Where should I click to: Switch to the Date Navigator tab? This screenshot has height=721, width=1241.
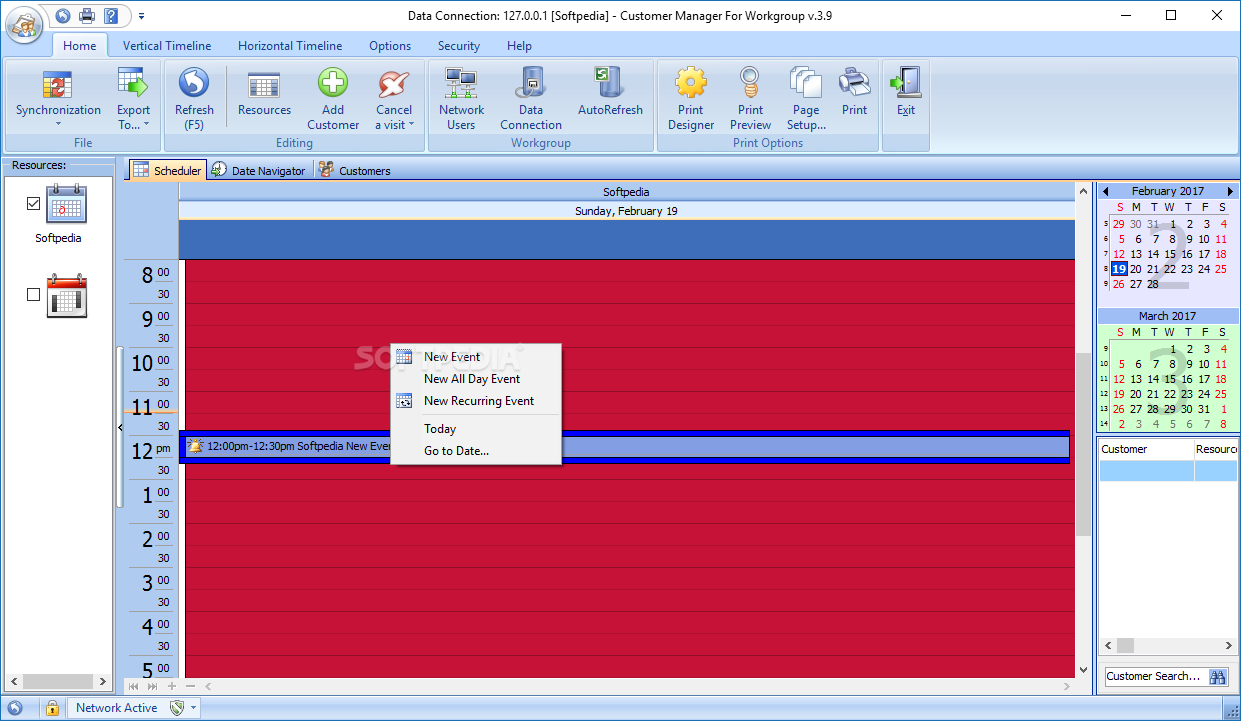(x=259, y=171)
